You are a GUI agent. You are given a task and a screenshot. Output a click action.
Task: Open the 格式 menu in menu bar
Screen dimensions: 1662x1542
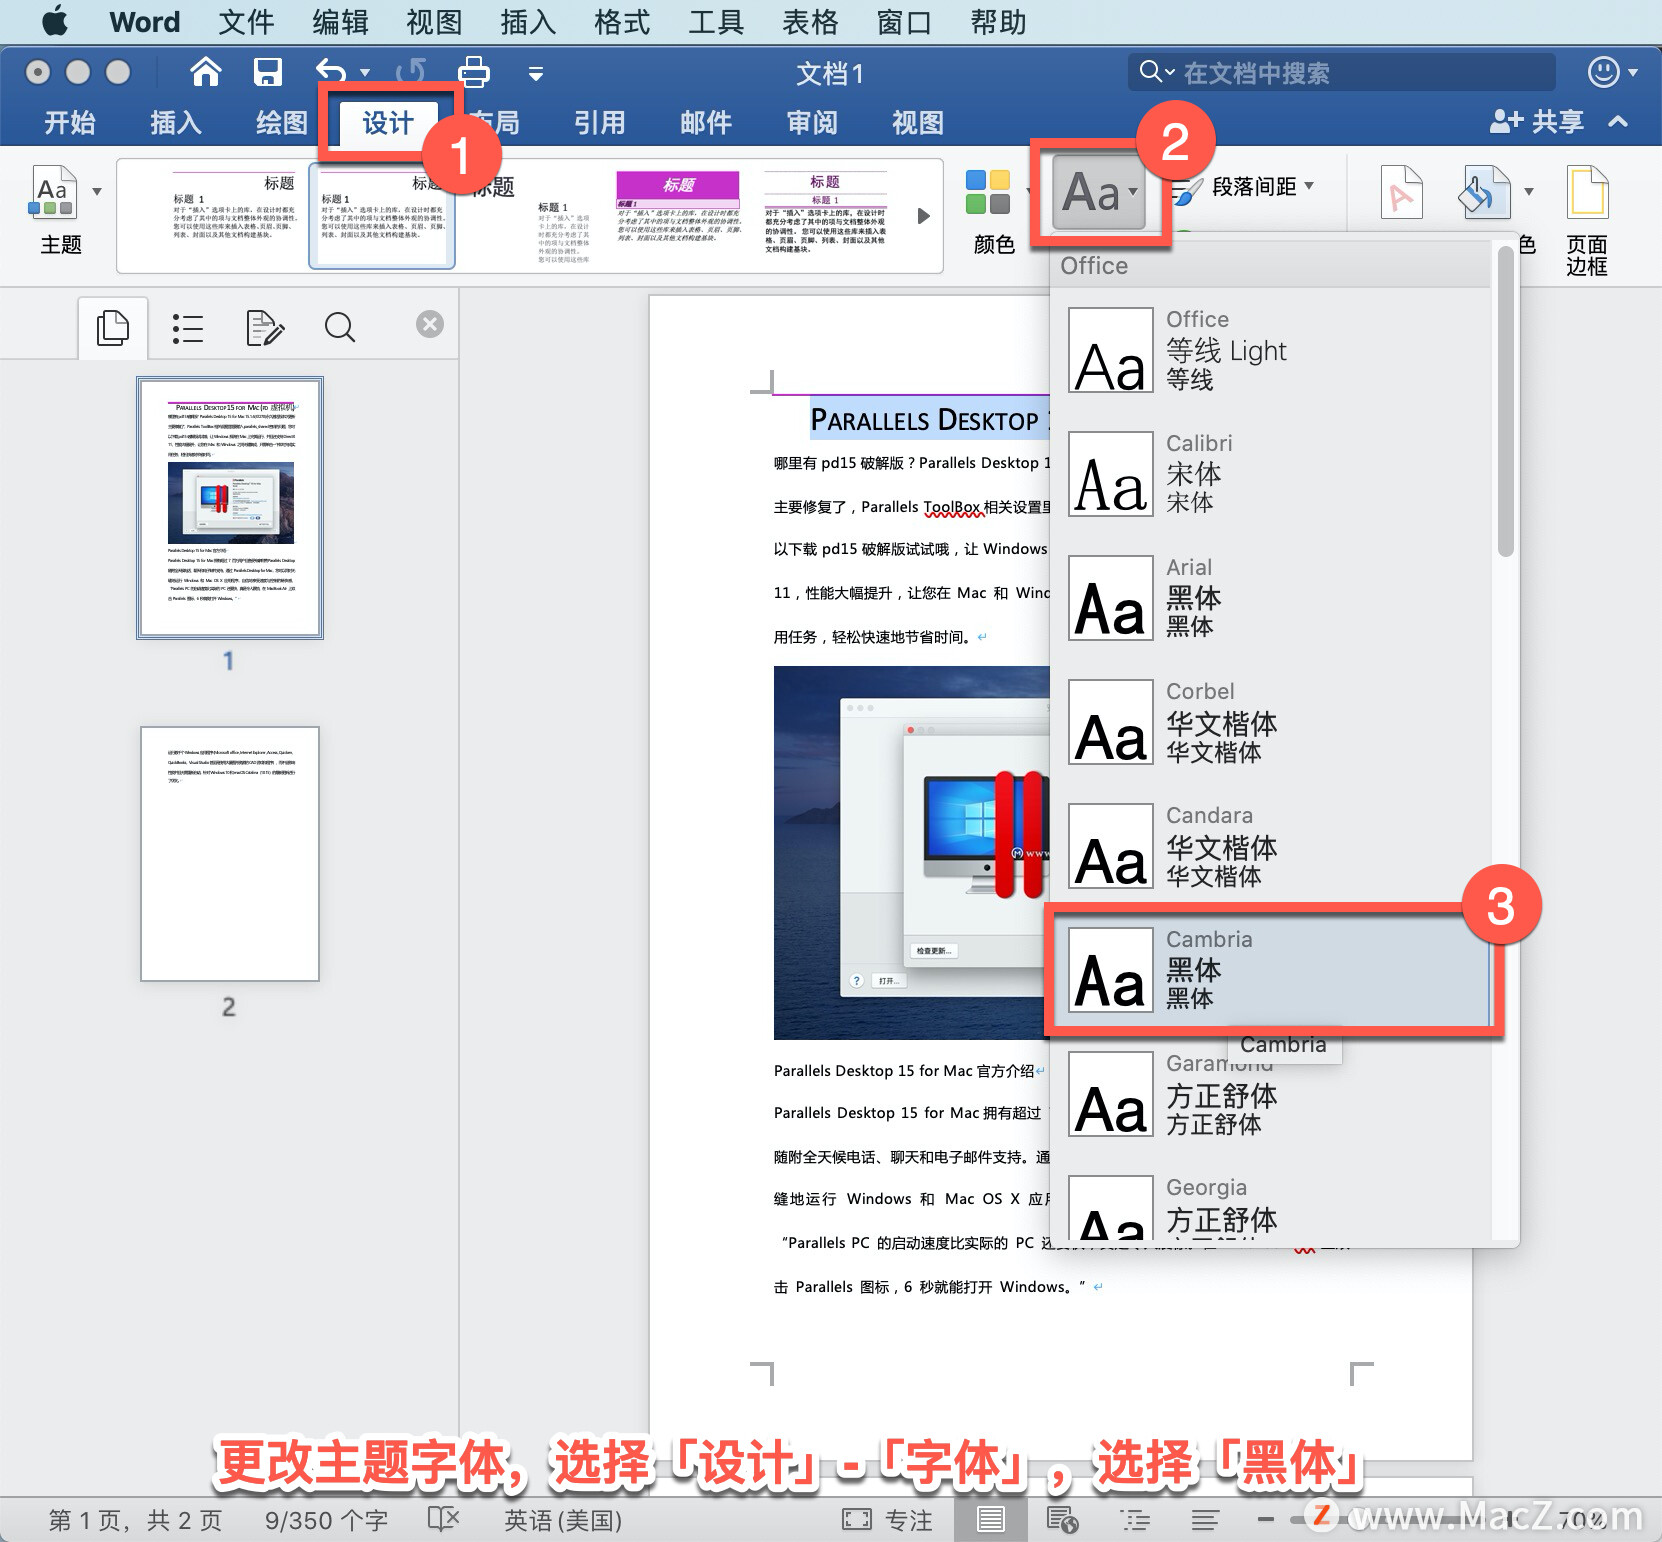coord(622,22)
